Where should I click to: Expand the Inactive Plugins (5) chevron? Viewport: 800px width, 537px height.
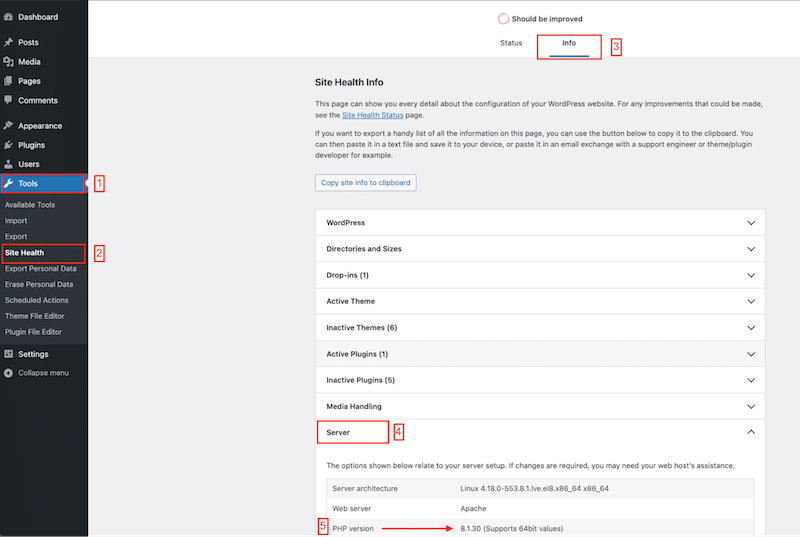pyautogui.click(x=751, y=380)
